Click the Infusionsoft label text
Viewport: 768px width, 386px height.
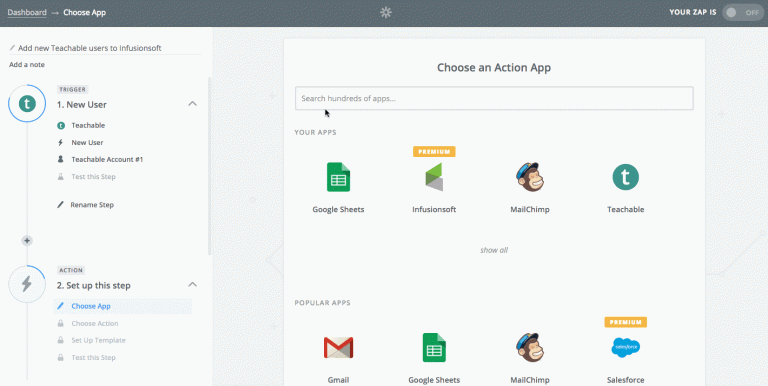tap(434, 210)
